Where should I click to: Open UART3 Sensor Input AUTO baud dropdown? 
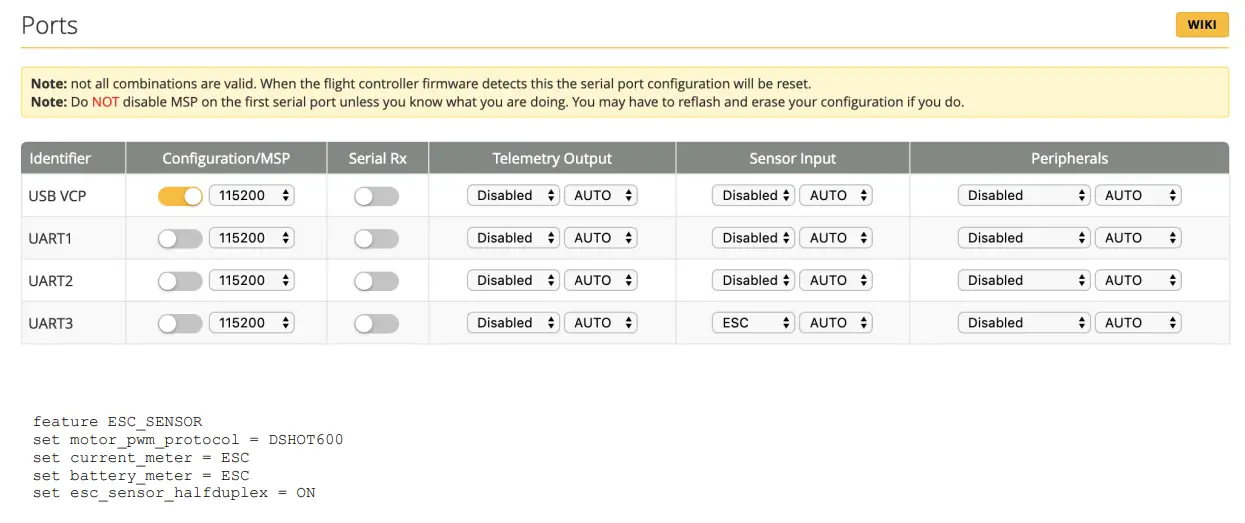tap(836, 323)
